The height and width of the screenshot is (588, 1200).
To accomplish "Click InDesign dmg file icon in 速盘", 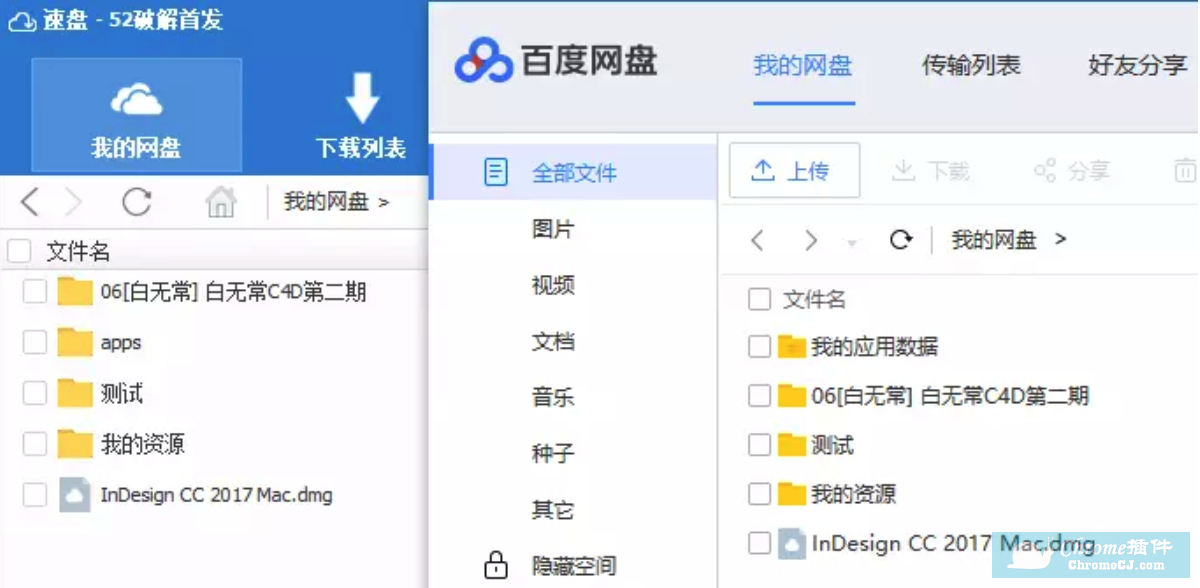I will pos(75,495).
